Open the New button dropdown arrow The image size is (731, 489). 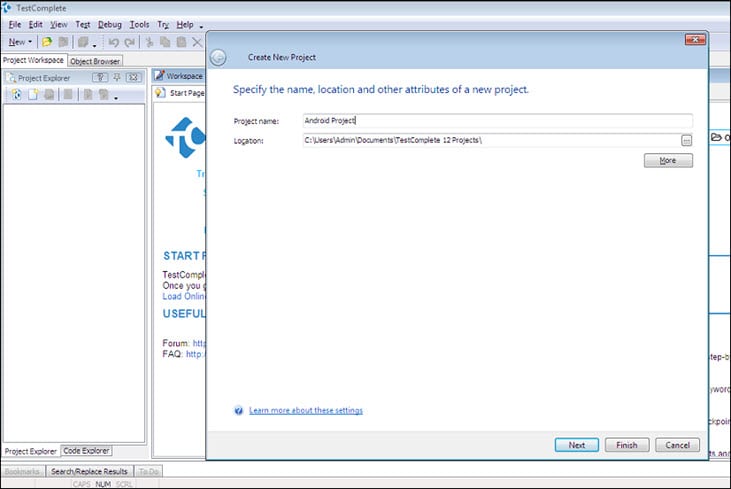[x=31, y=42]
